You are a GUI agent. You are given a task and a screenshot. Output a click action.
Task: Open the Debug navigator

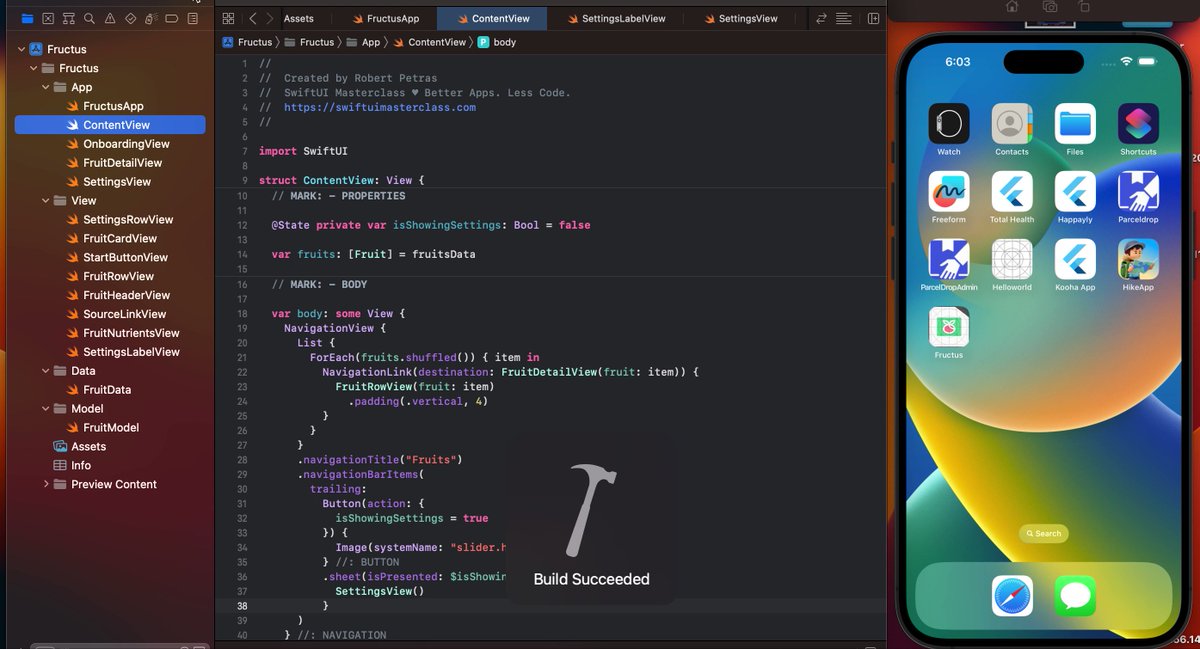point(152,18)
